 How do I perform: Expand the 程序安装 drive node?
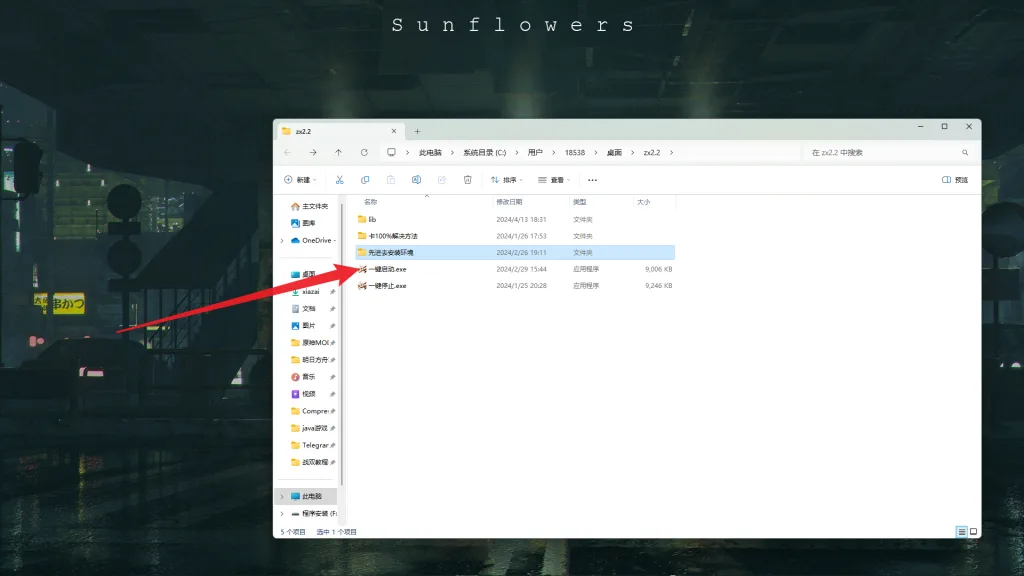282,514
